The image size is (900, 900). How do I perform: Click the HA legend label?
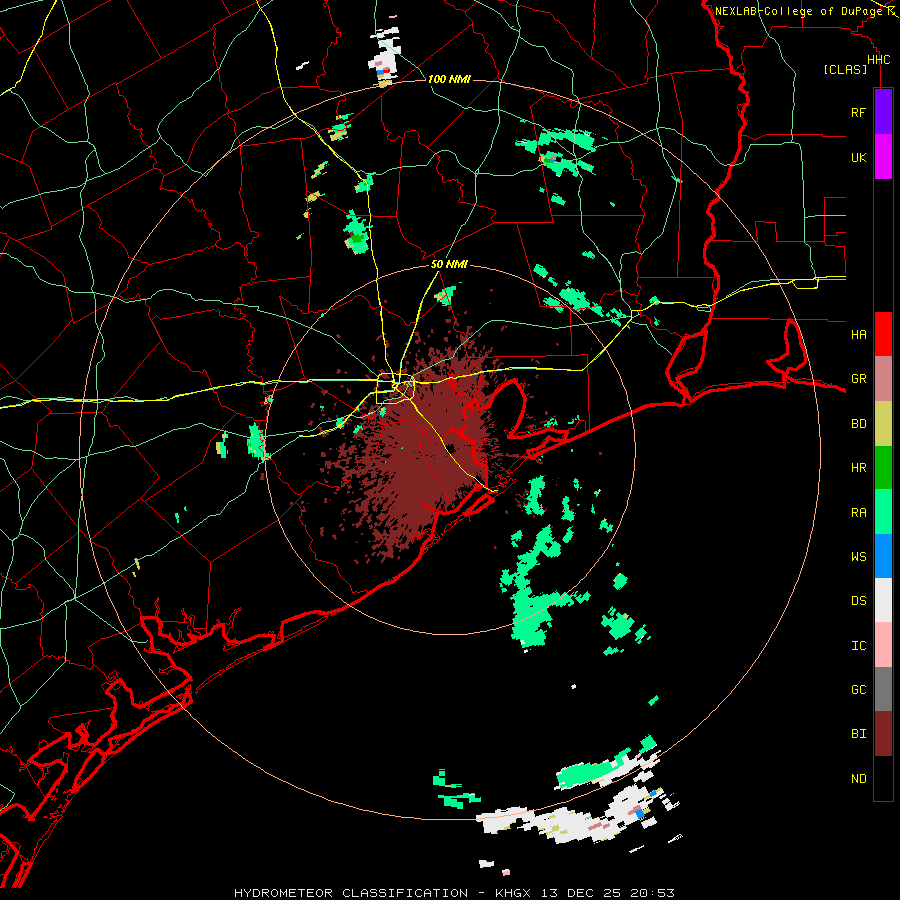[858, 334]
